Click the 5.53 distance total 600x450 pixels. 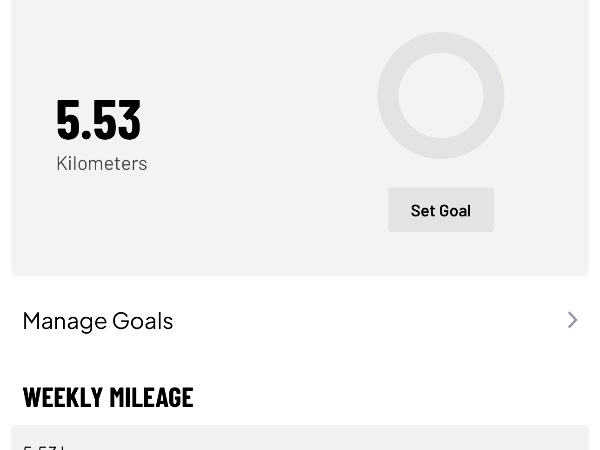coord(98,118)
